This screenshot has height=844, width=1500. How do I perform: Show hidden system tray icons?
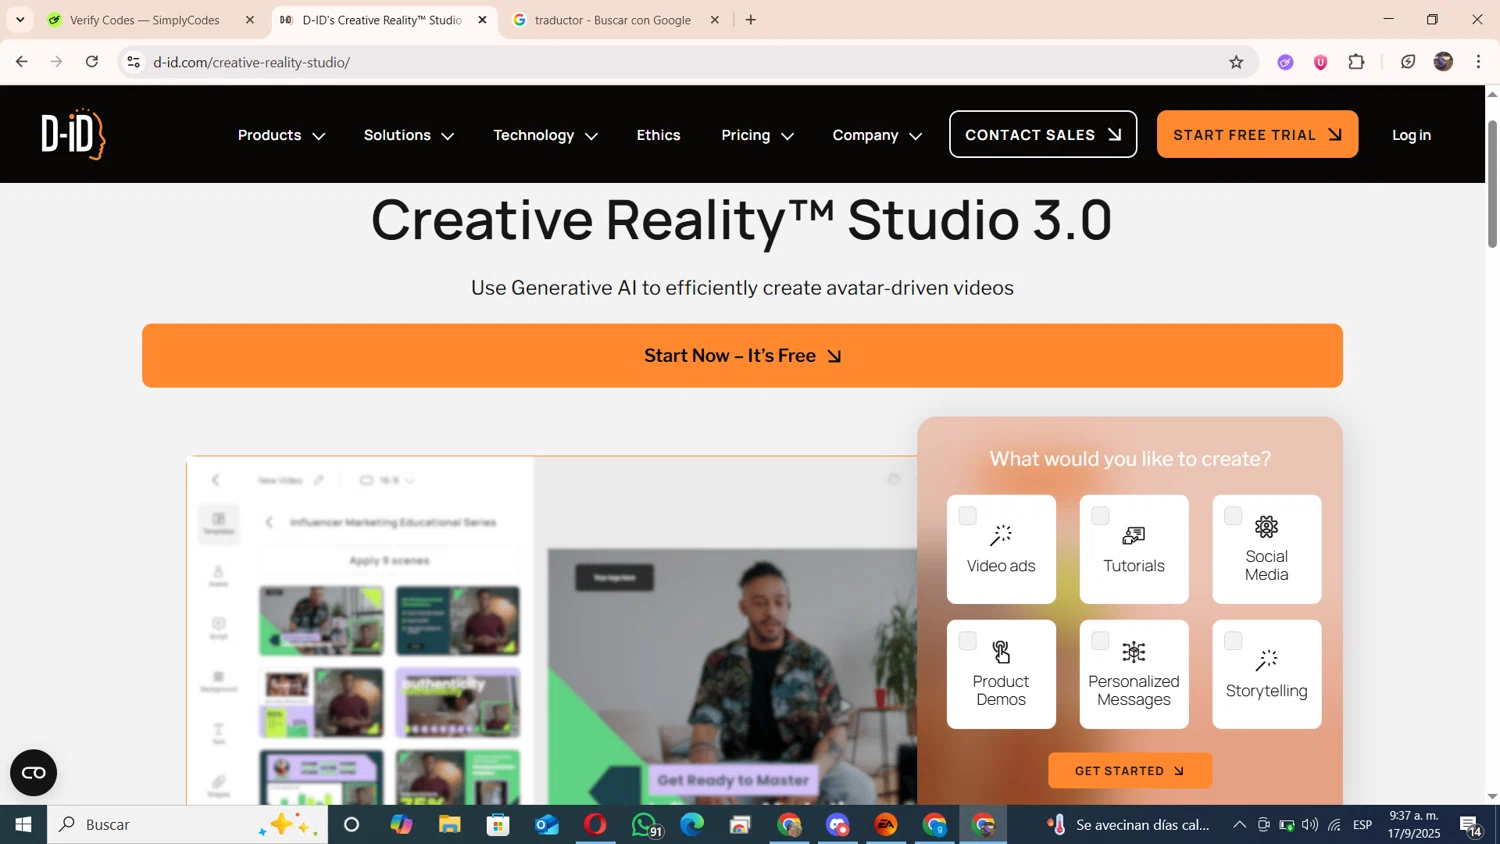tap(1239, 825)
